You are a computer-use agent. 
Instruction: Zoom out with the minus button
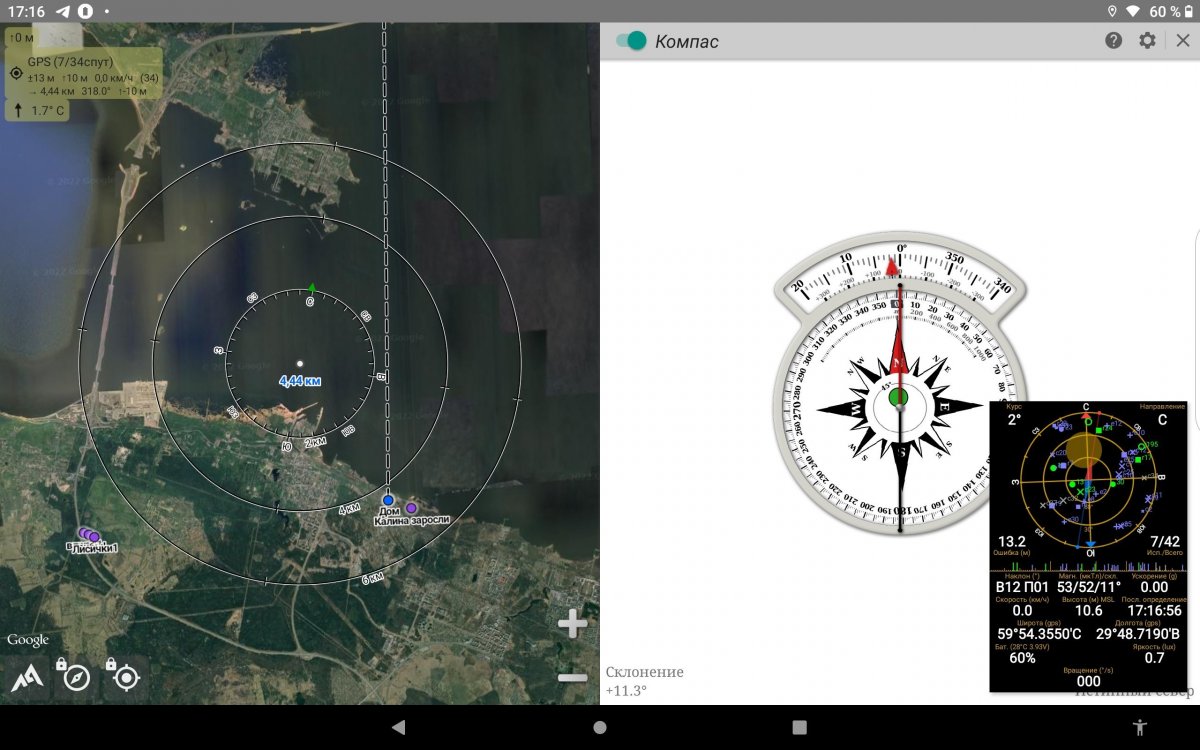click(573, 676)
